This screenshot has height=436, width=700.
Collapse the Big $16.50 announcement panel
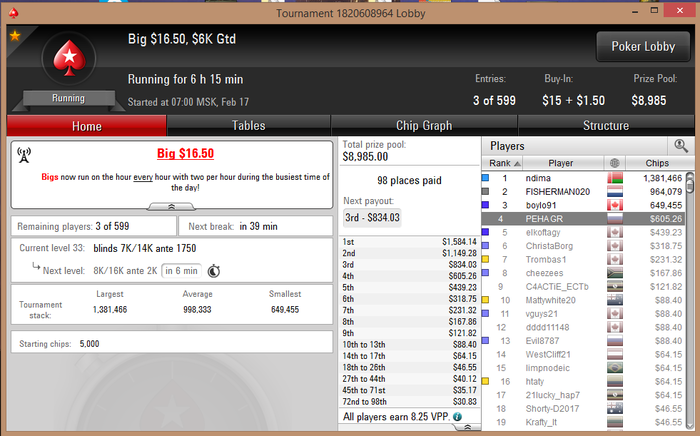pos(171,206)
